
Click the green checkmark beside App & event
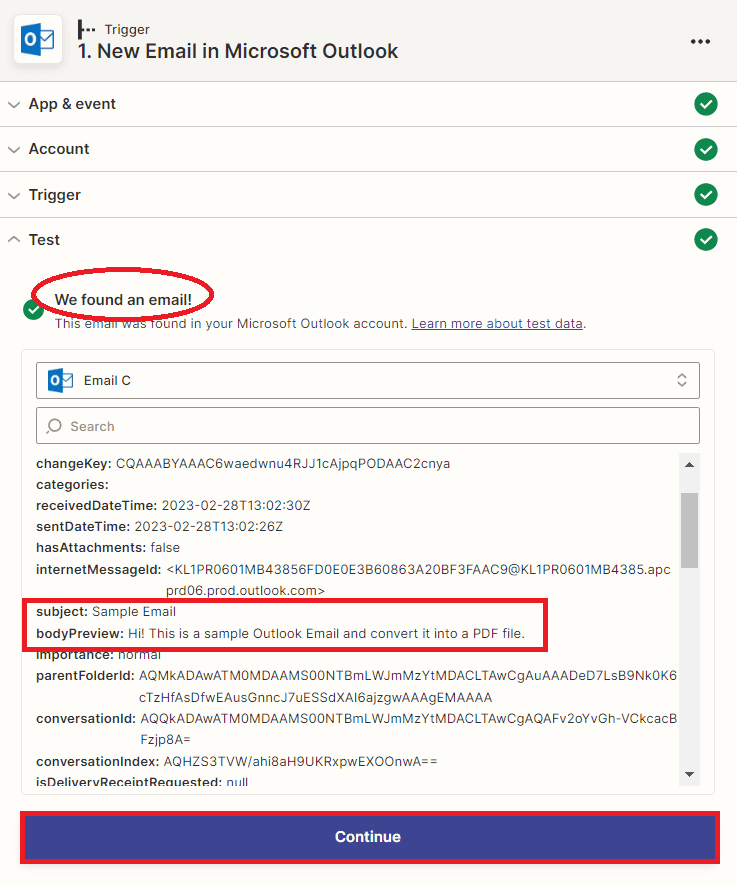click(x=706, y=104)
